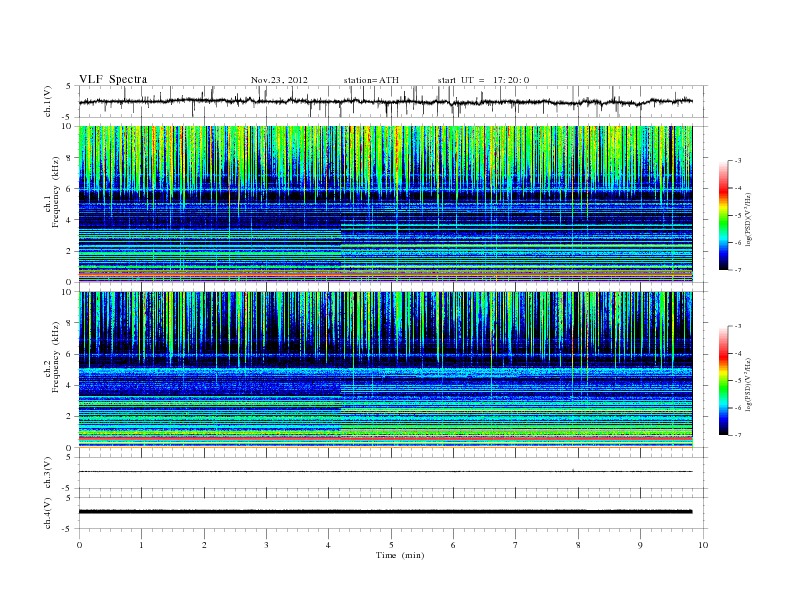792x612 pixels.
Task: Click the "VLF Spectra" title
Action: (x=113, y=79)
